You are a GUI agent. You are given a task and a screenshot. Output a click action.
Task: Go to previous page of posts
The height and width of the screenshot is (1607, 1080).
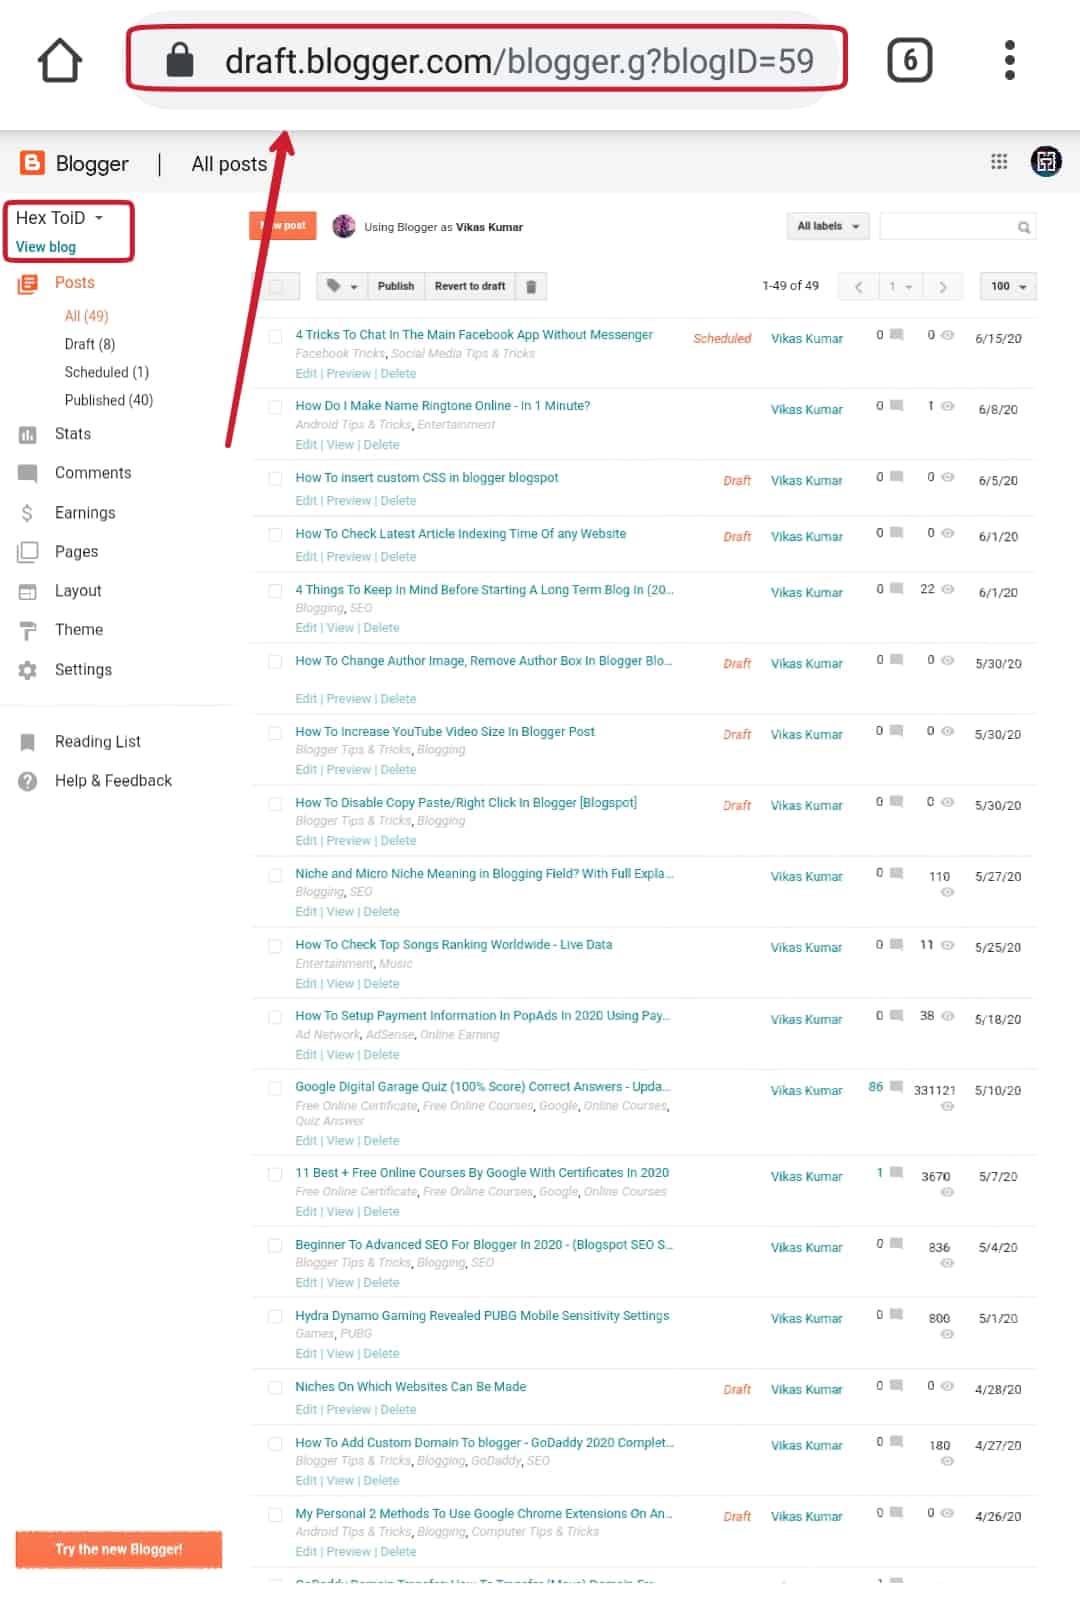858,286
